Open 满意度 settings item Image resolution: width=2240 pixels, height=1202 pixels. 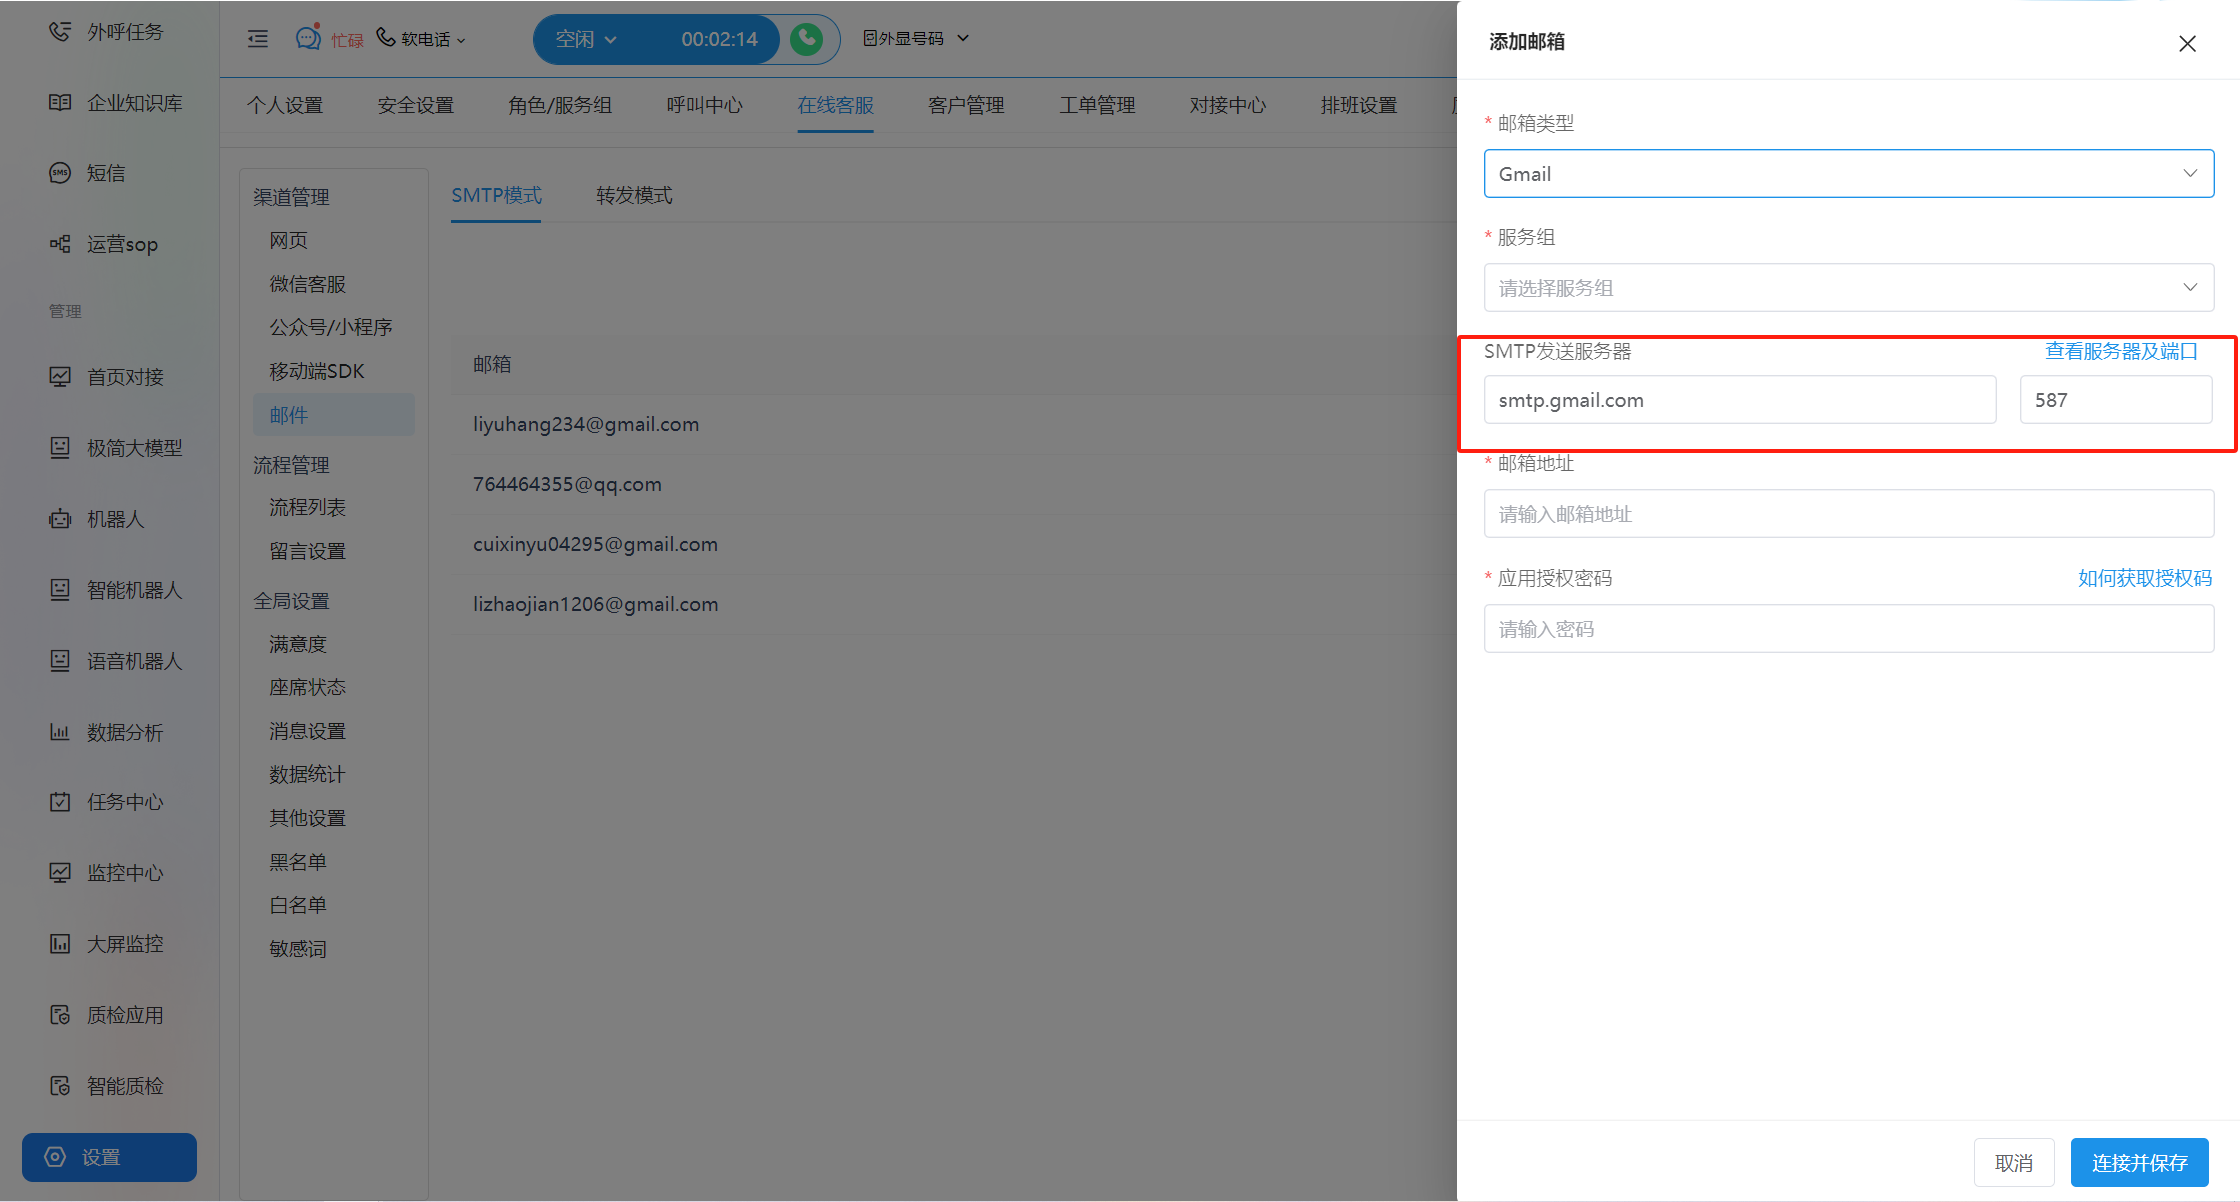click(298, 644)
